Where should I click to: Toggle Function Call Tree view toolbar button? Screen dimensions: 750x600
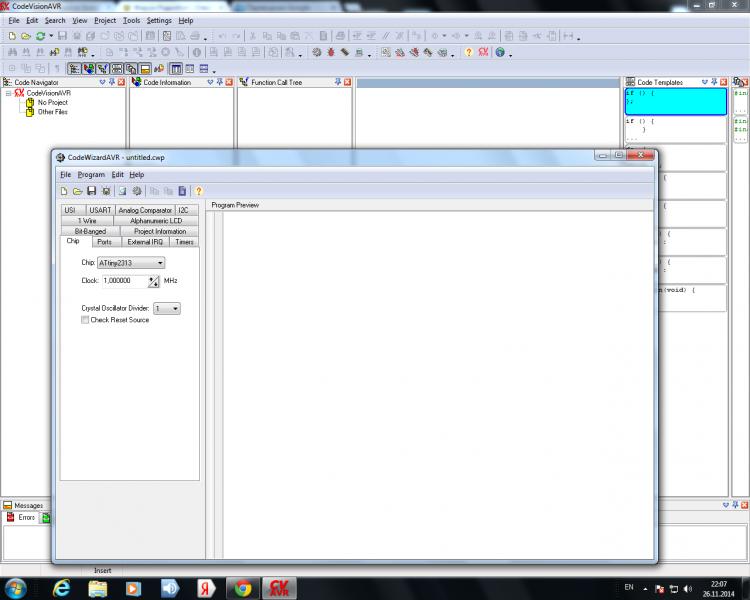pyautogui.click(x=103, y=69)
